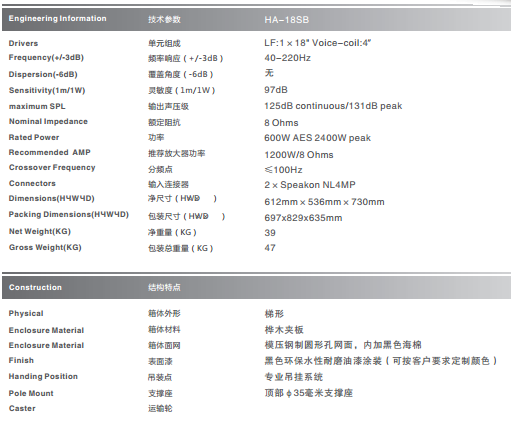
Task: Select the 97dB sensitivity value
Action: click(276, 90)
